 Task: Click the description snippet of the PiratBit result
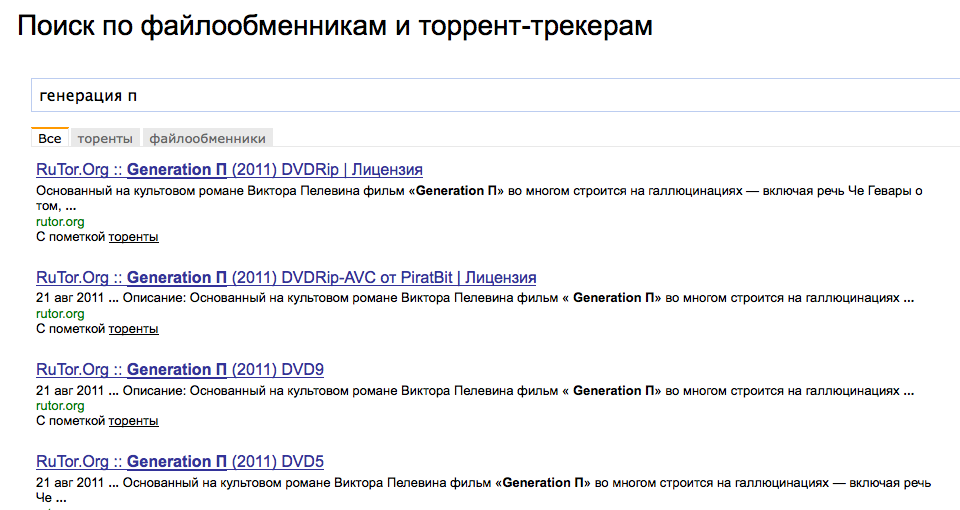pos(475,298)
